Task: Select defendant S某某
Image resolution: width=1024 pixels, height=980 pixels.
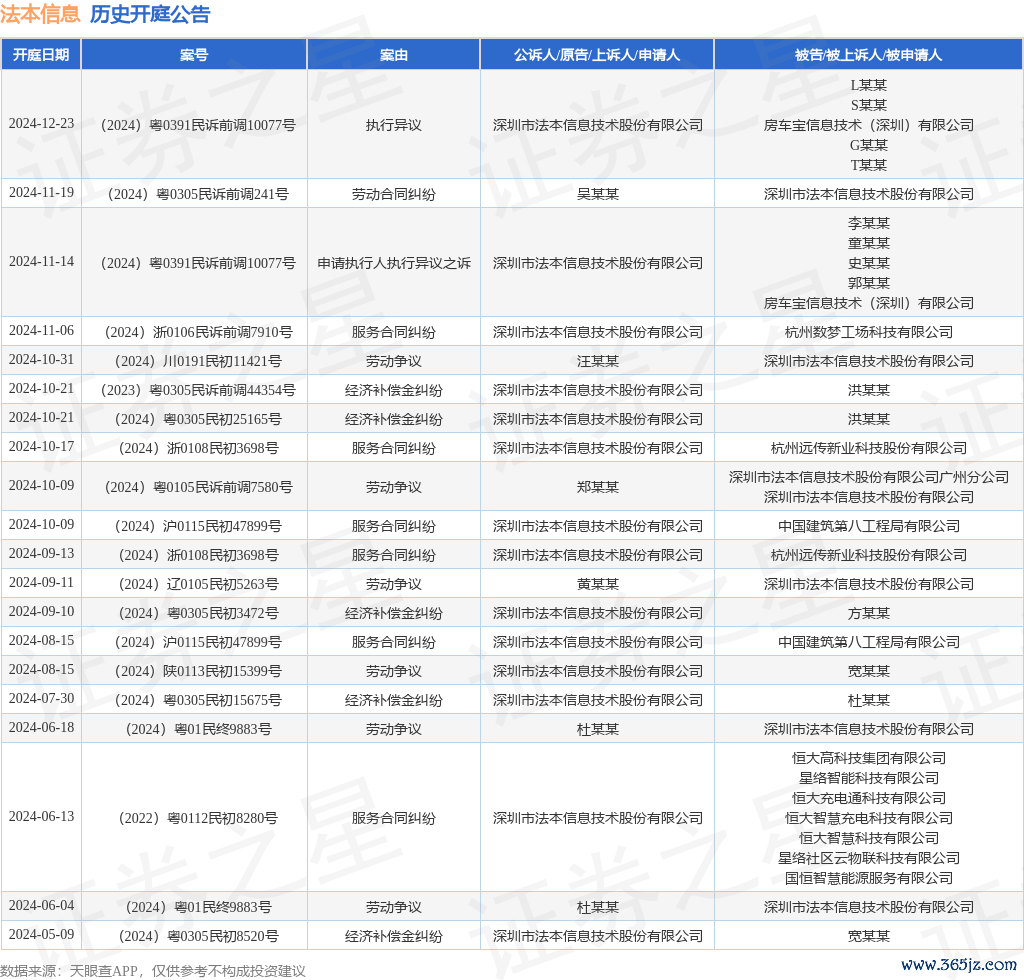Action: pos(869,105)
